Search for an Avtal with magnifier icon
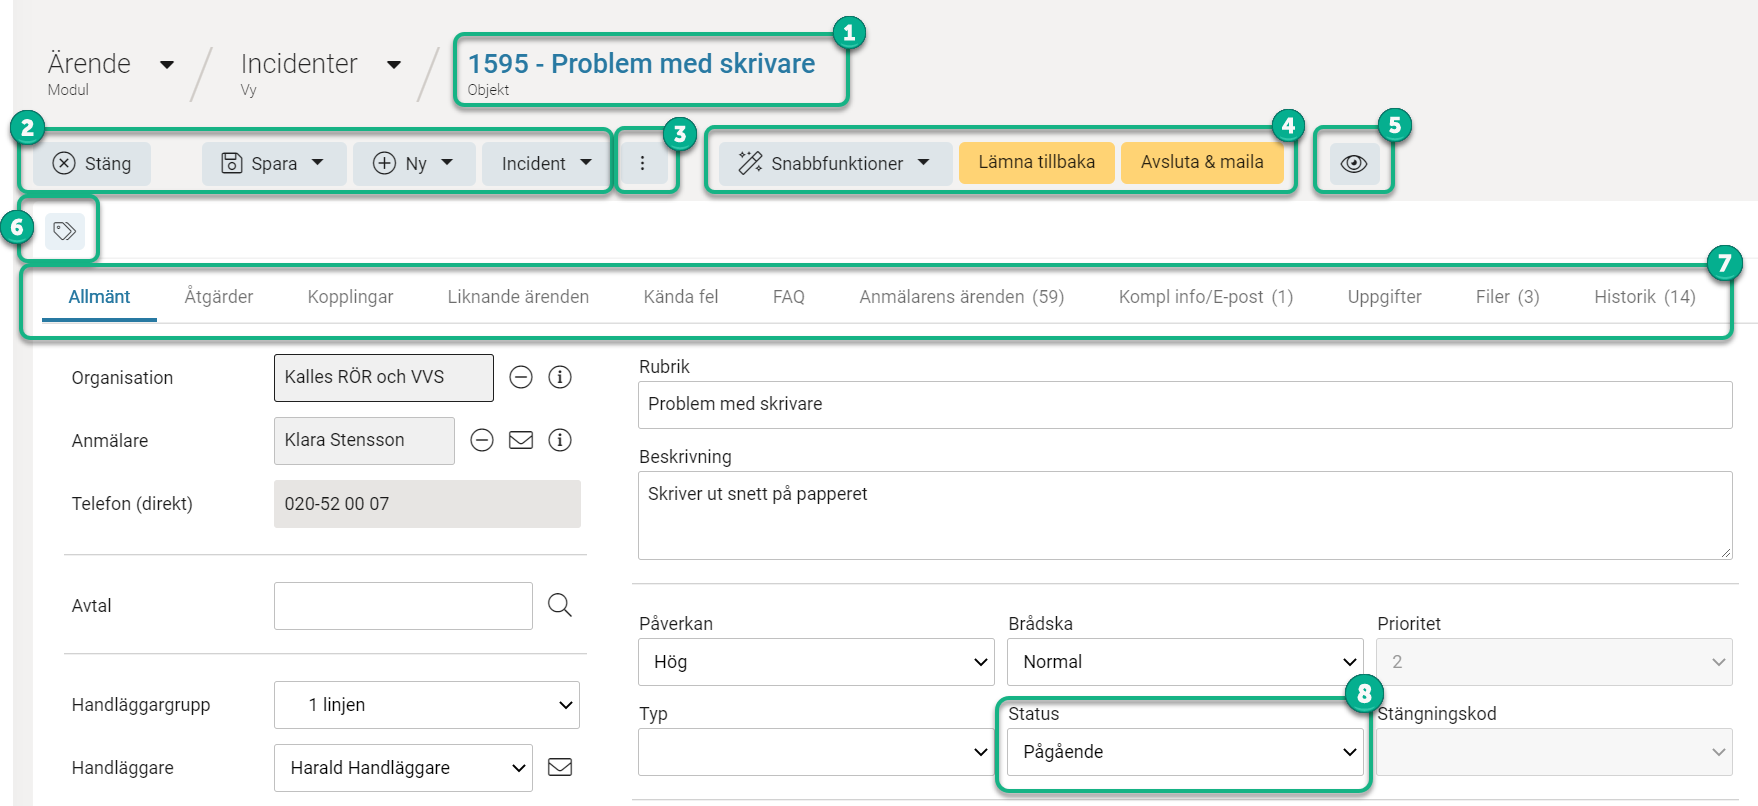 (x=560, y=605)
